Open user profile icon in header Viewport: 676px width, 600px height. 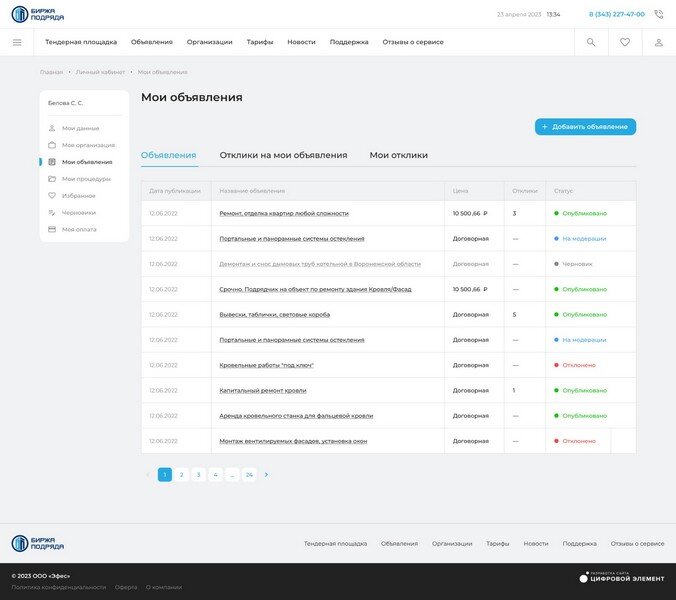[658, 42]
